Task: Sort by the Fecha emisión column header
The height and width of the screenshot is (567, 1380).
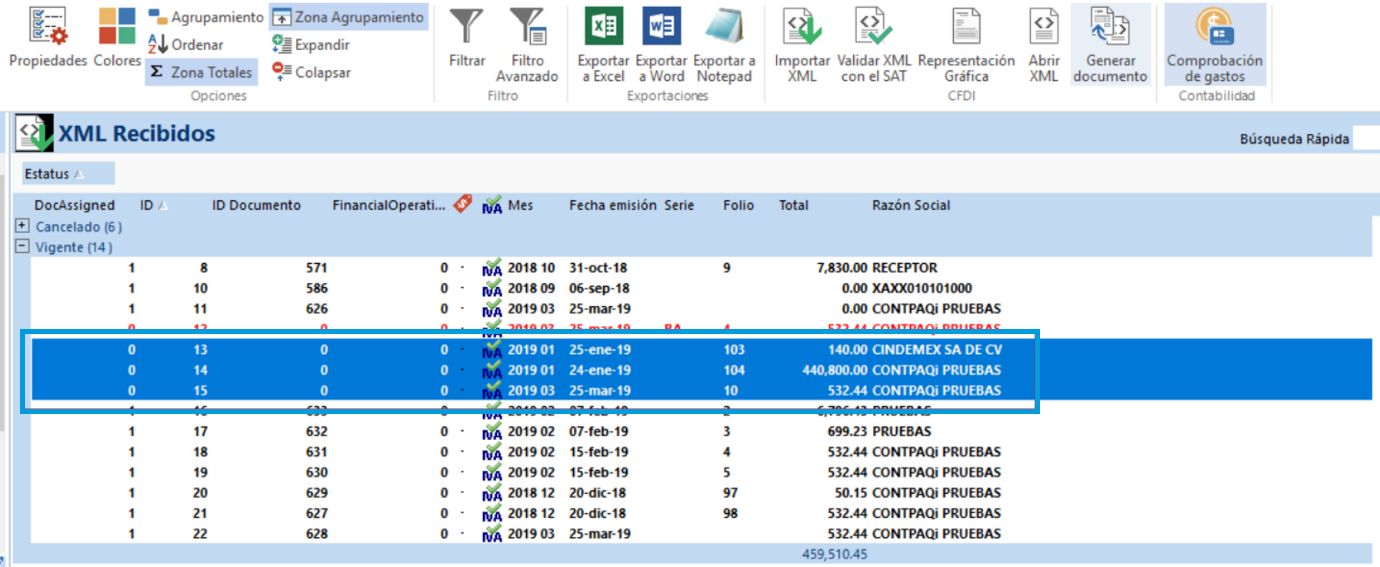Action: pyautogui.click(x=612, y=205)
